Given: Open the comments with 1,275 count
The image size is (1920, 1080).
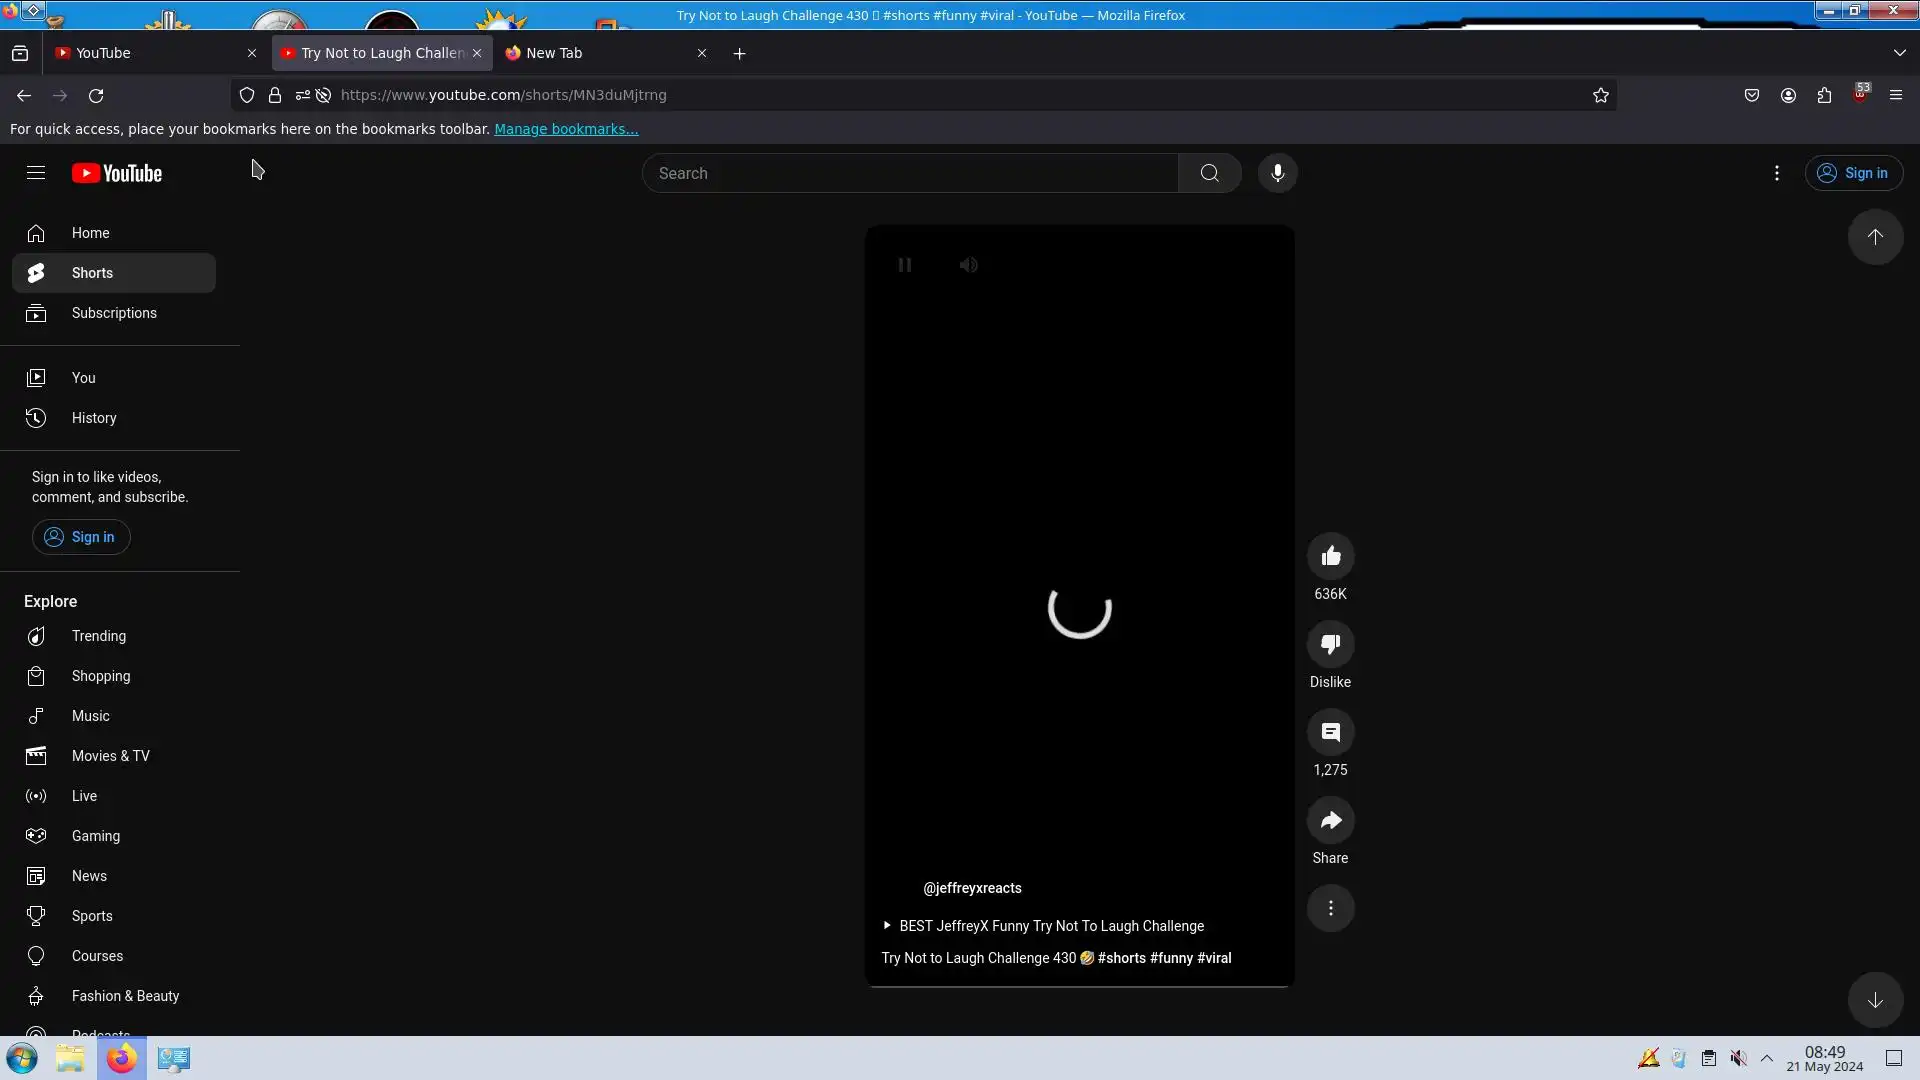Looking at the screenshot, I should (1330, 732).
